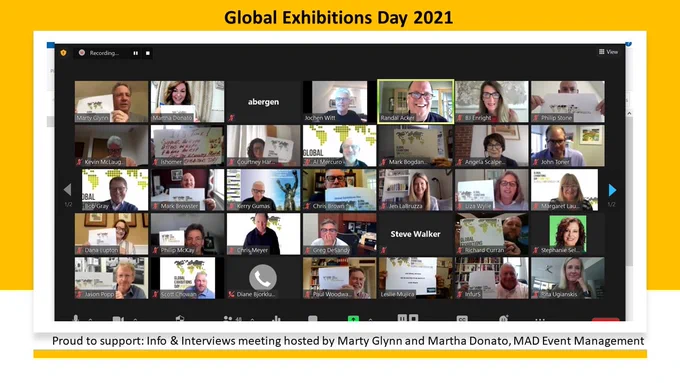Stop the Zoom recording
Viewport: 680px width, 383px height.
coord(147,53)
